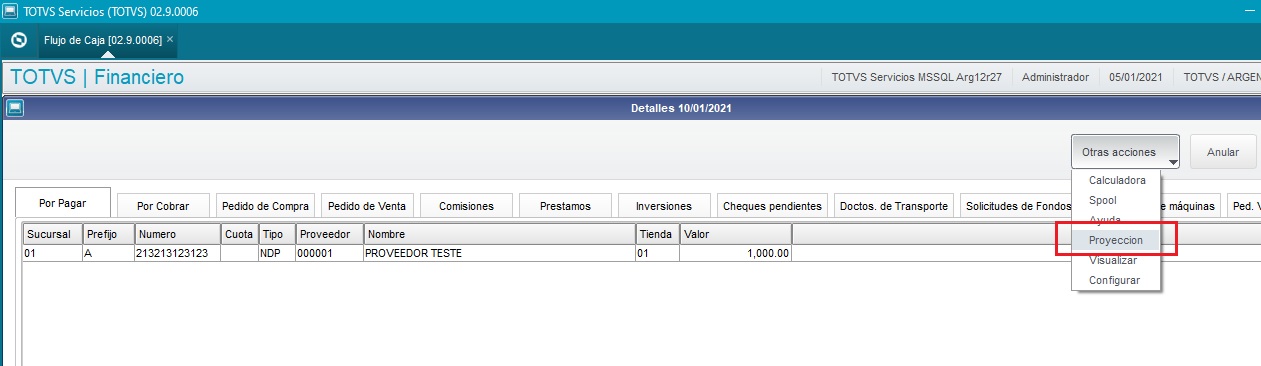Open the Pedido de Compra tab

[x=266, y=206]
